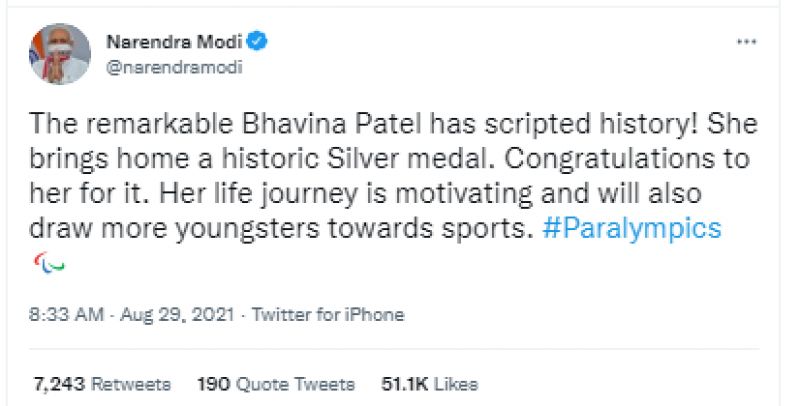The height and width of the screenshot is (406, 800).
Task: Show the 51.1K Likes list
Action: pos(429,384)
